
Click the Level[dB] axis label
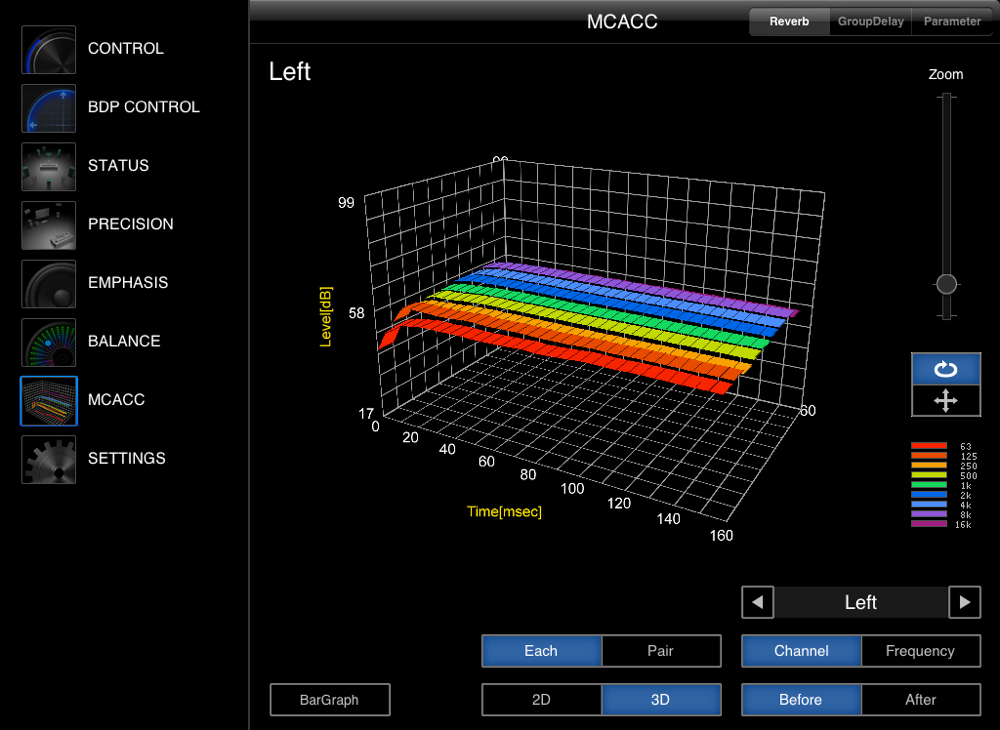click(325, 317)
